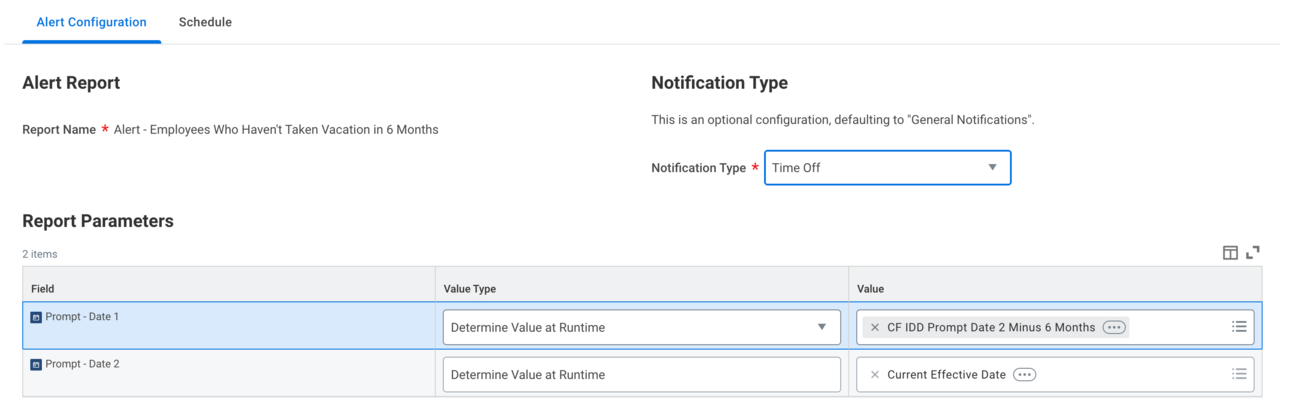Remove the Current Effective Date value
The image size is (1292, 412).
point(875,375)
